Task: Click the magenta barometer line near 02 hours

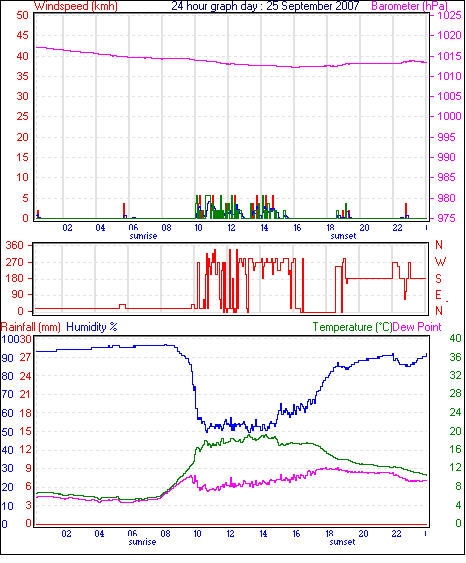Action: [x=67, y=50]
